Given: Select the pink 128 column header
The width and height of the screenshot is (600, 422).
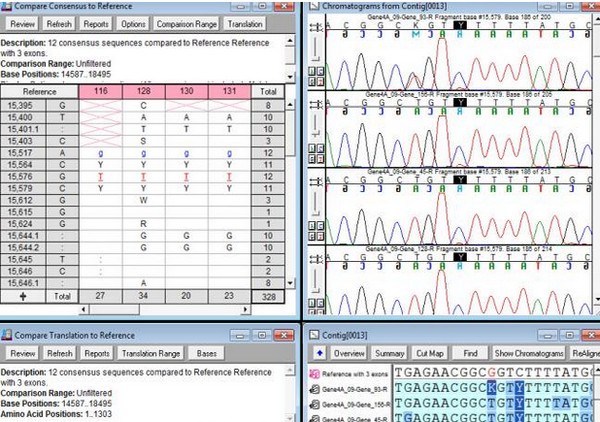Looking at the screenshot, I should click(x=143, y=91).
